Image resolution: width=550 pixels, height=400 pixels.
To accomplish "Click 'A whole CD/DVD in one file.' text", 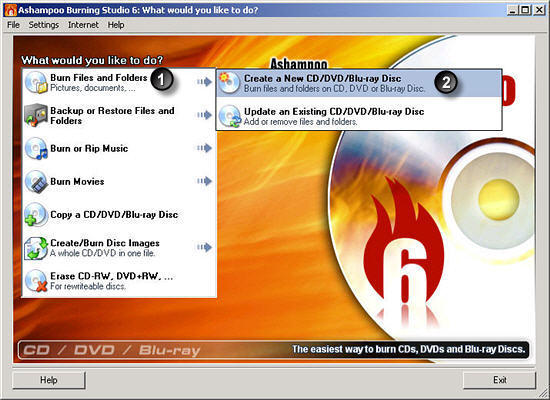I will coord(102,253).
